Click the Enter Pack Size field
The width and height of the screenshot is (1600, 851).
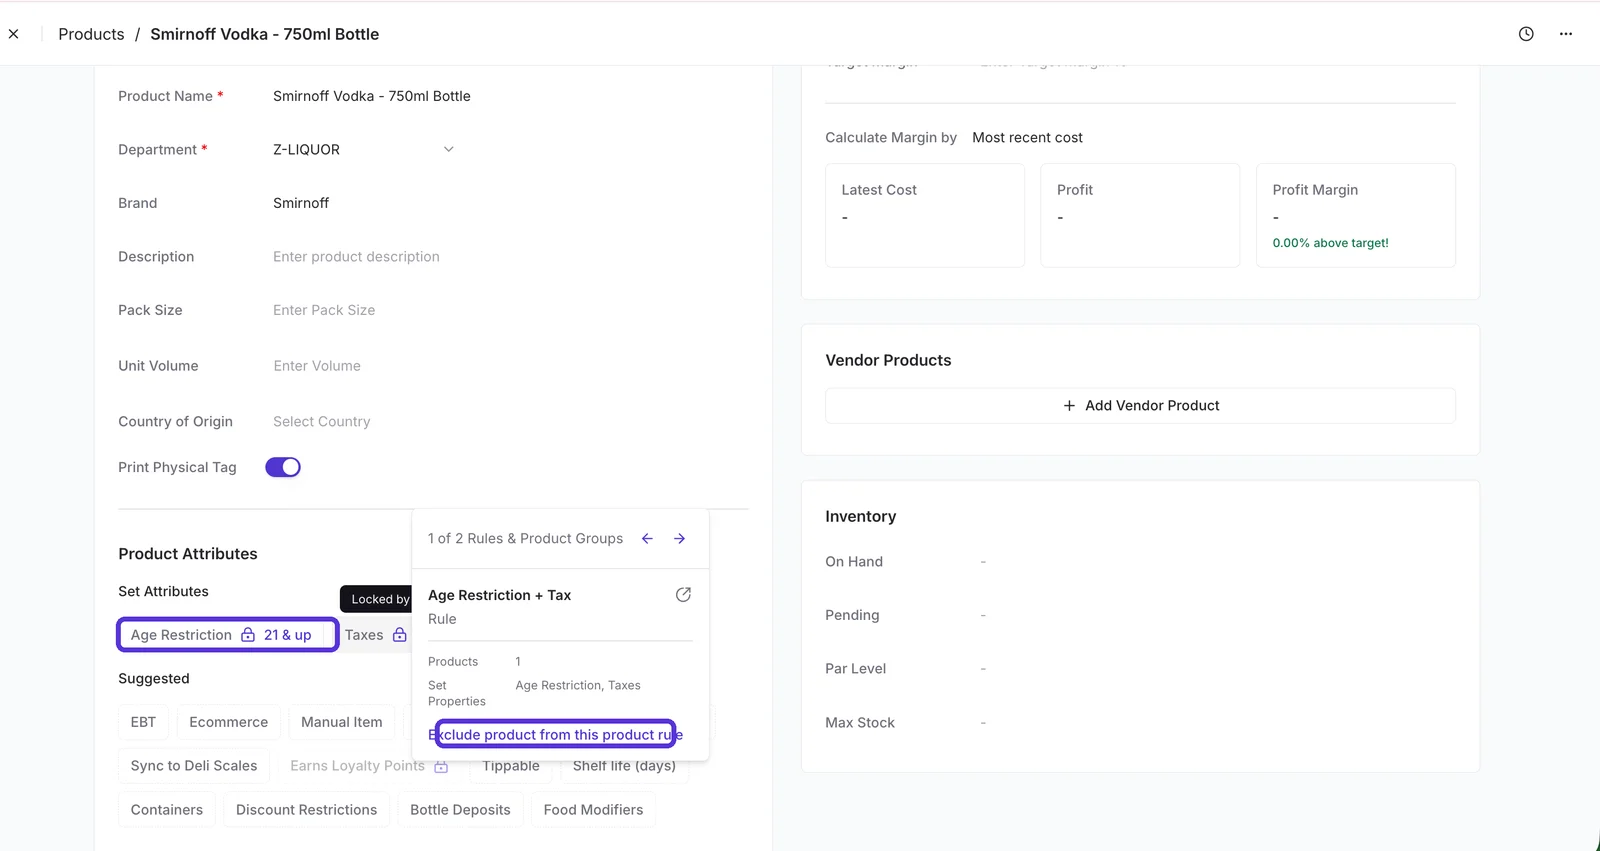pyautogui.click(x=324, y=311)
